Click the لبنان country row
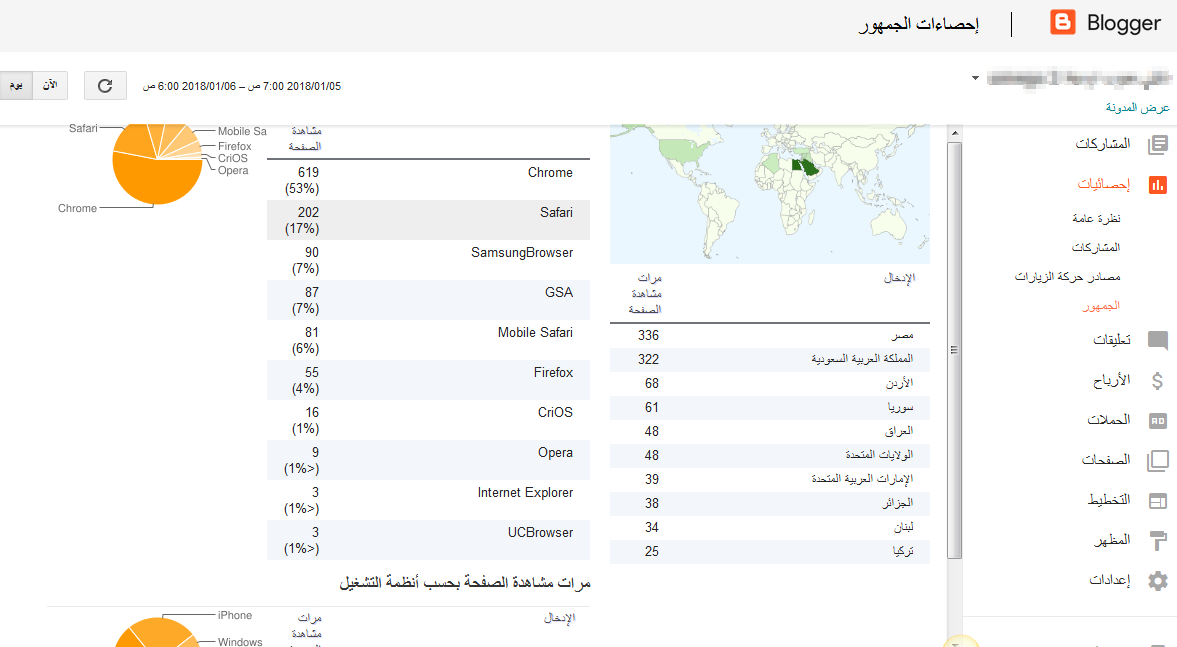This screenshot has width=1177, height=647. pos(769,528)
